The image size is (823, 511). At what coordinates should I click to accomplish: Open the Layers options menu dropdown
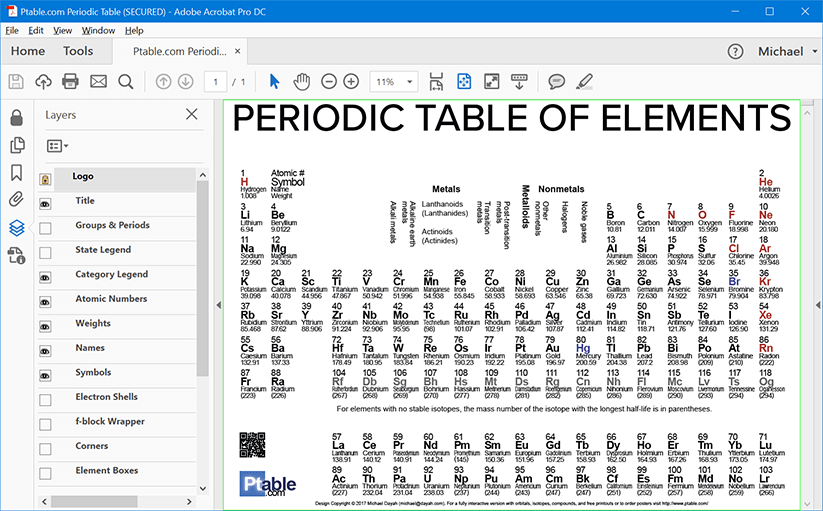coord(58,146)
